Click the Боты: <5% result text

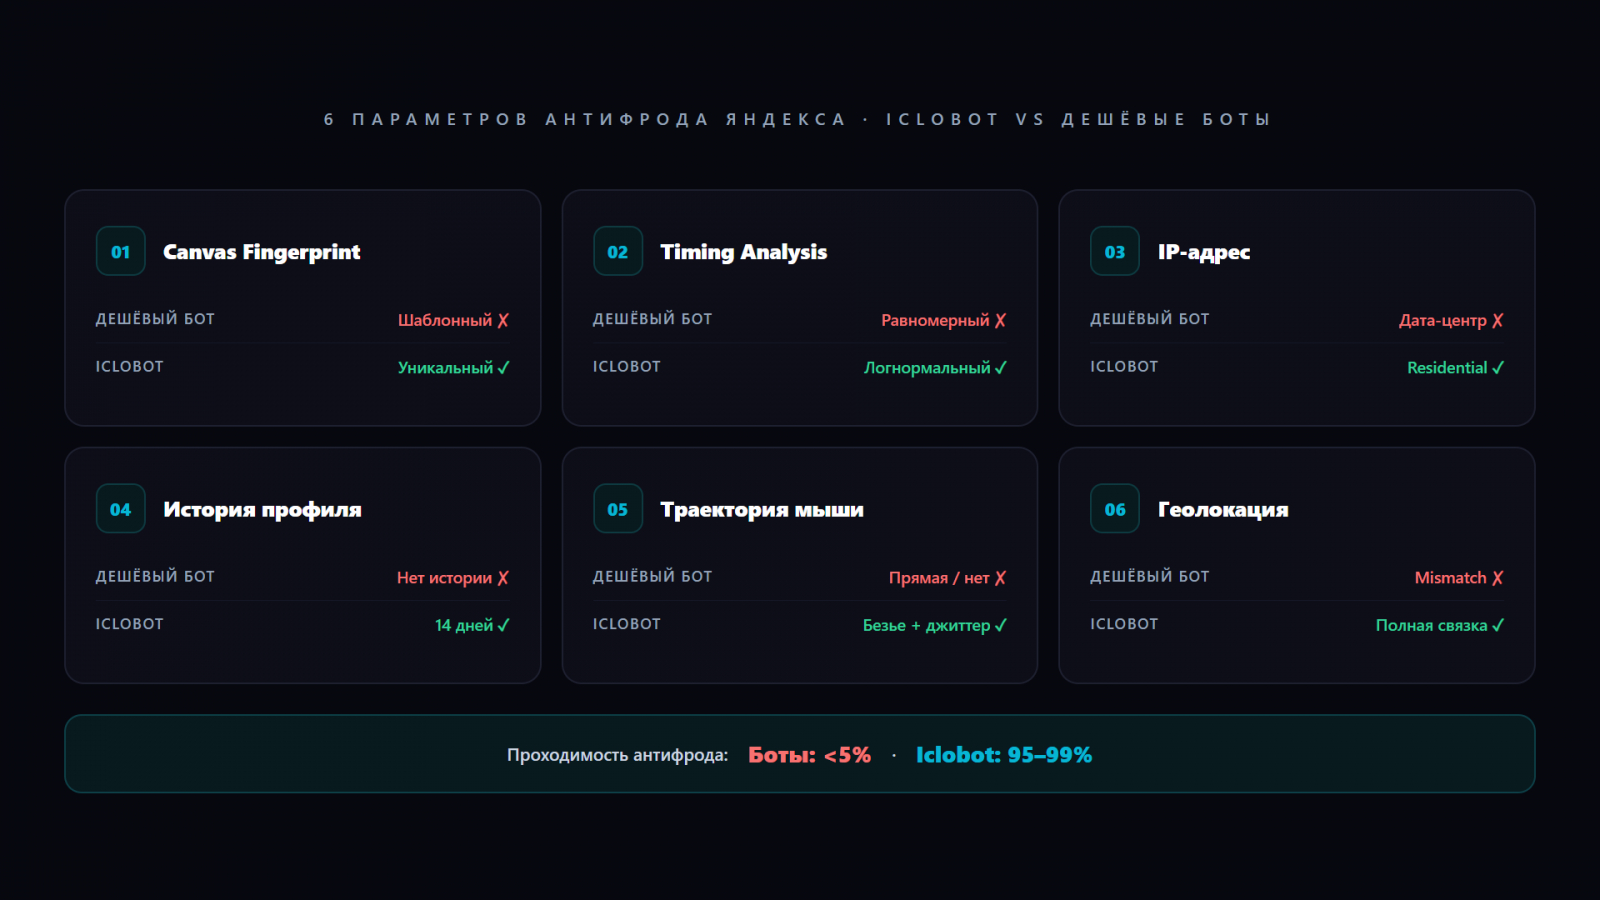(x=809, y=755)
